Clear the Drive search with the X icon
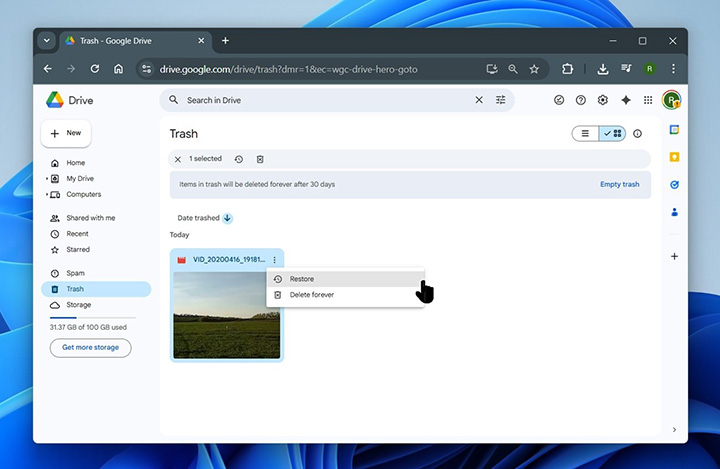 [x=479, y=100]
